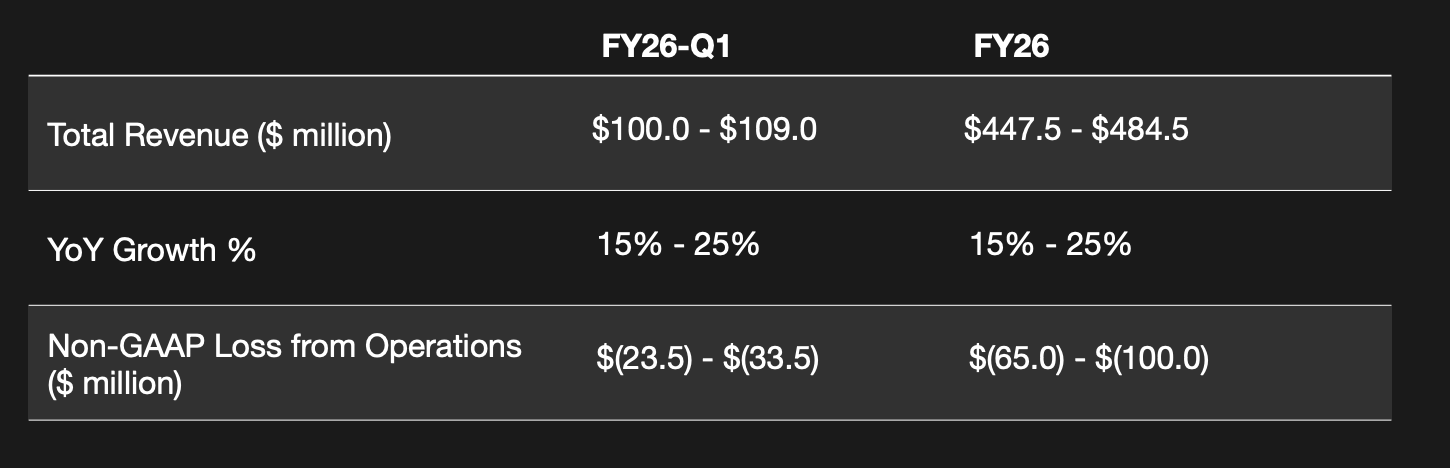Click the $(33.5) loss value
This screenshot has height=468, width=1450.
tap(771, 358)
